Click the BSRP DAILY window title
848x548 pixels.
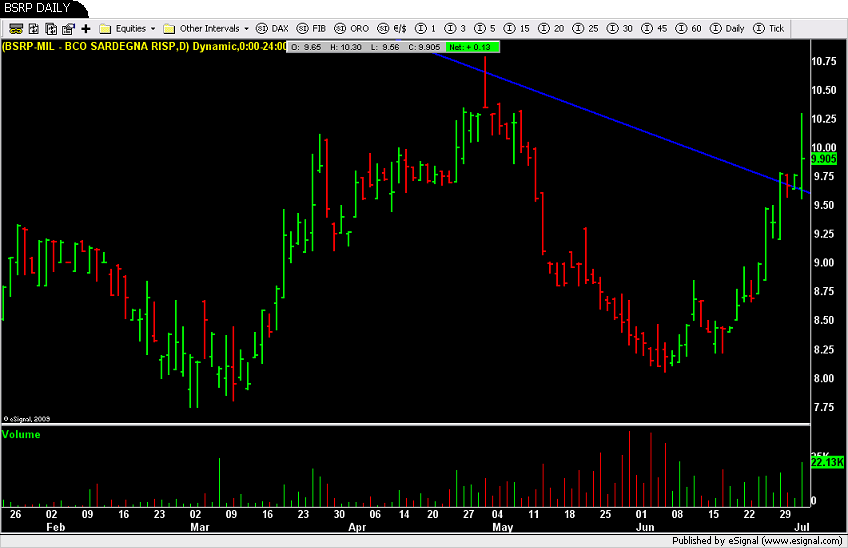(x=37, y=8)
